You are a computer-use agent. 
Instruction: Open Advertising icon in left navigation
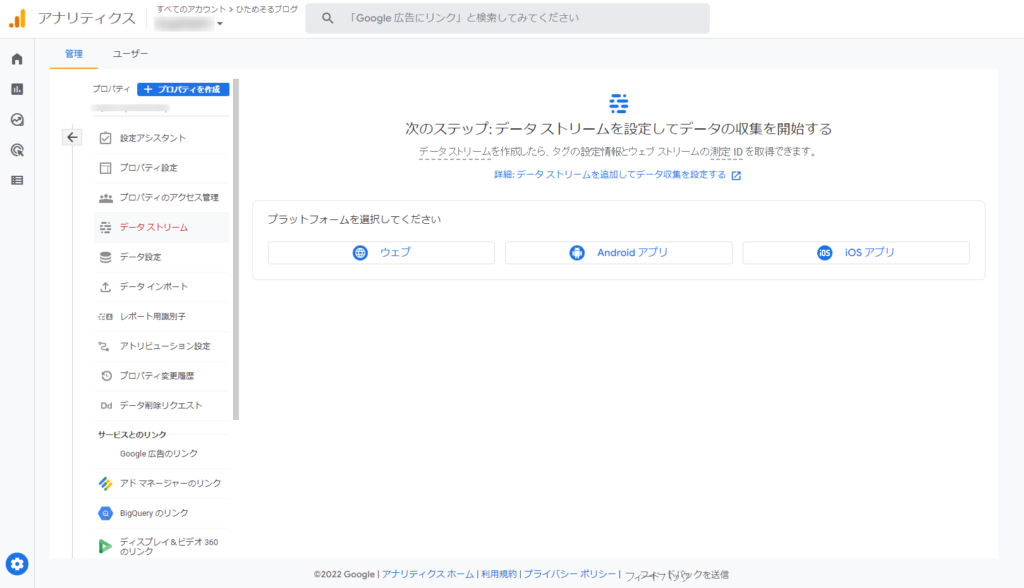pos(17,150)
